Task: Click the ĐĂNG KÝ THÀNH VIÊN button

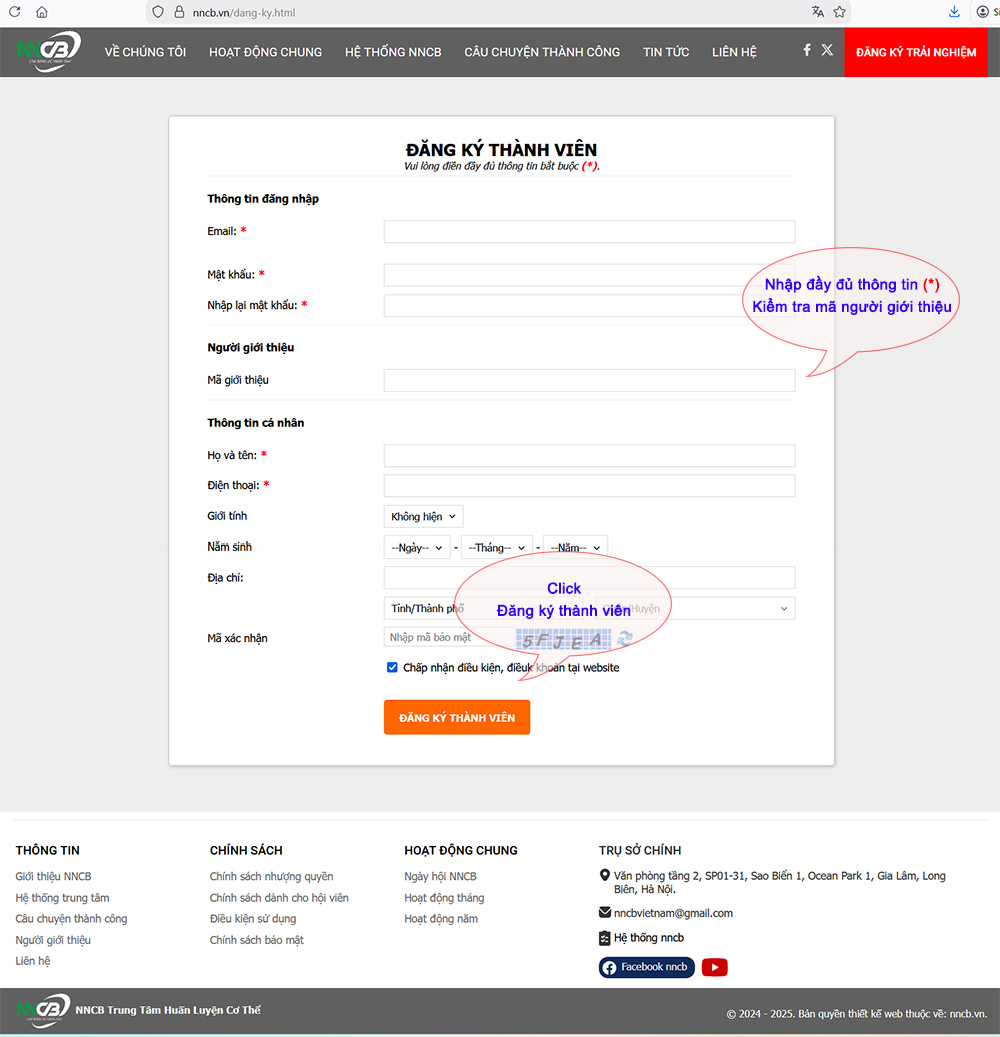Action: coord(457,718)
